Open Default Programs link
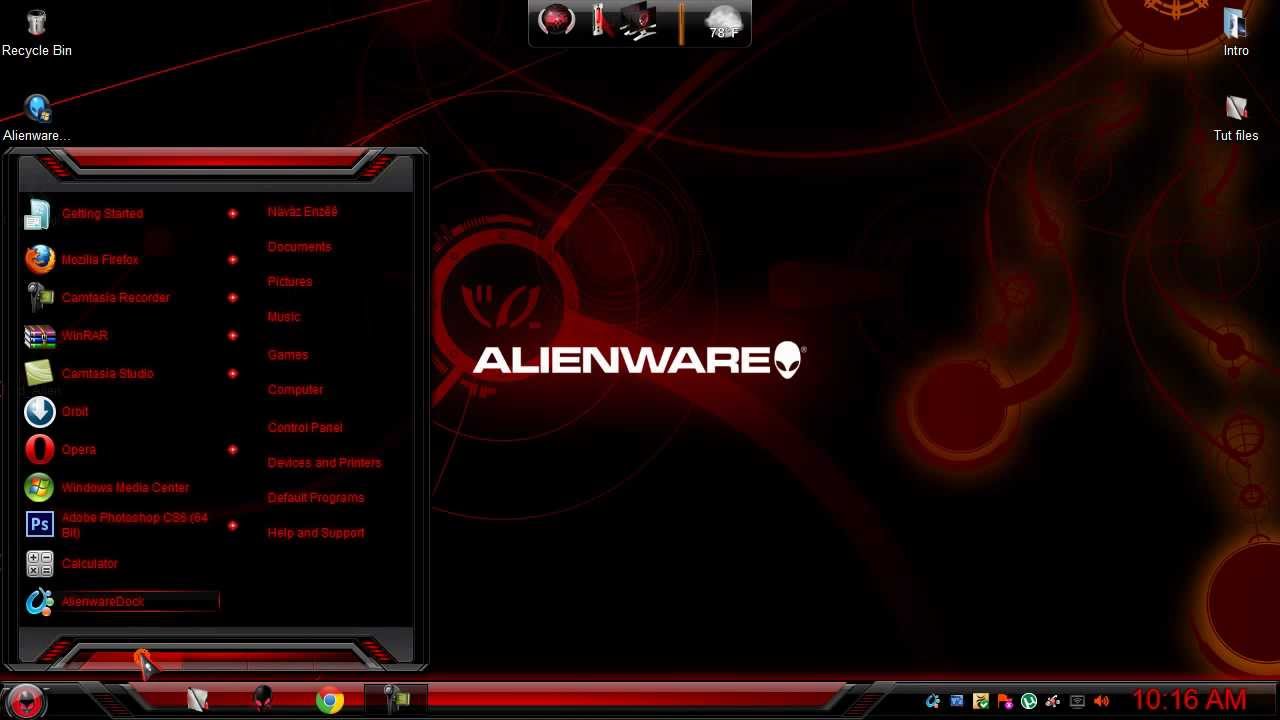This screenshot has height=720, width=1280. point(316,498)
